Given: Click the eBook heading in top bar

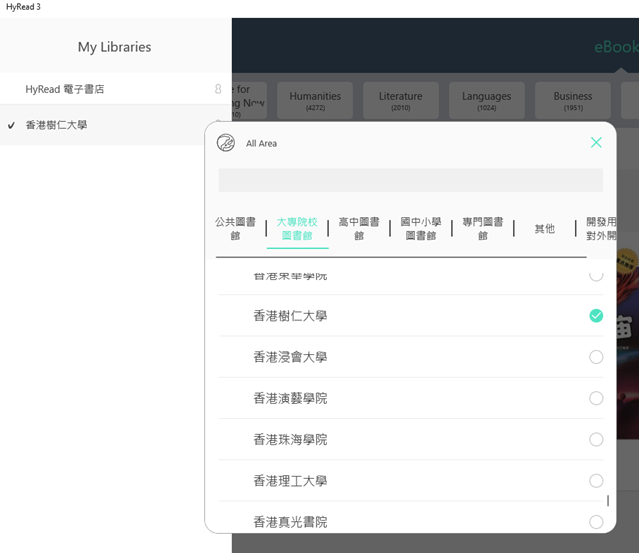Looking at the screenshot, I should point(616,47).
